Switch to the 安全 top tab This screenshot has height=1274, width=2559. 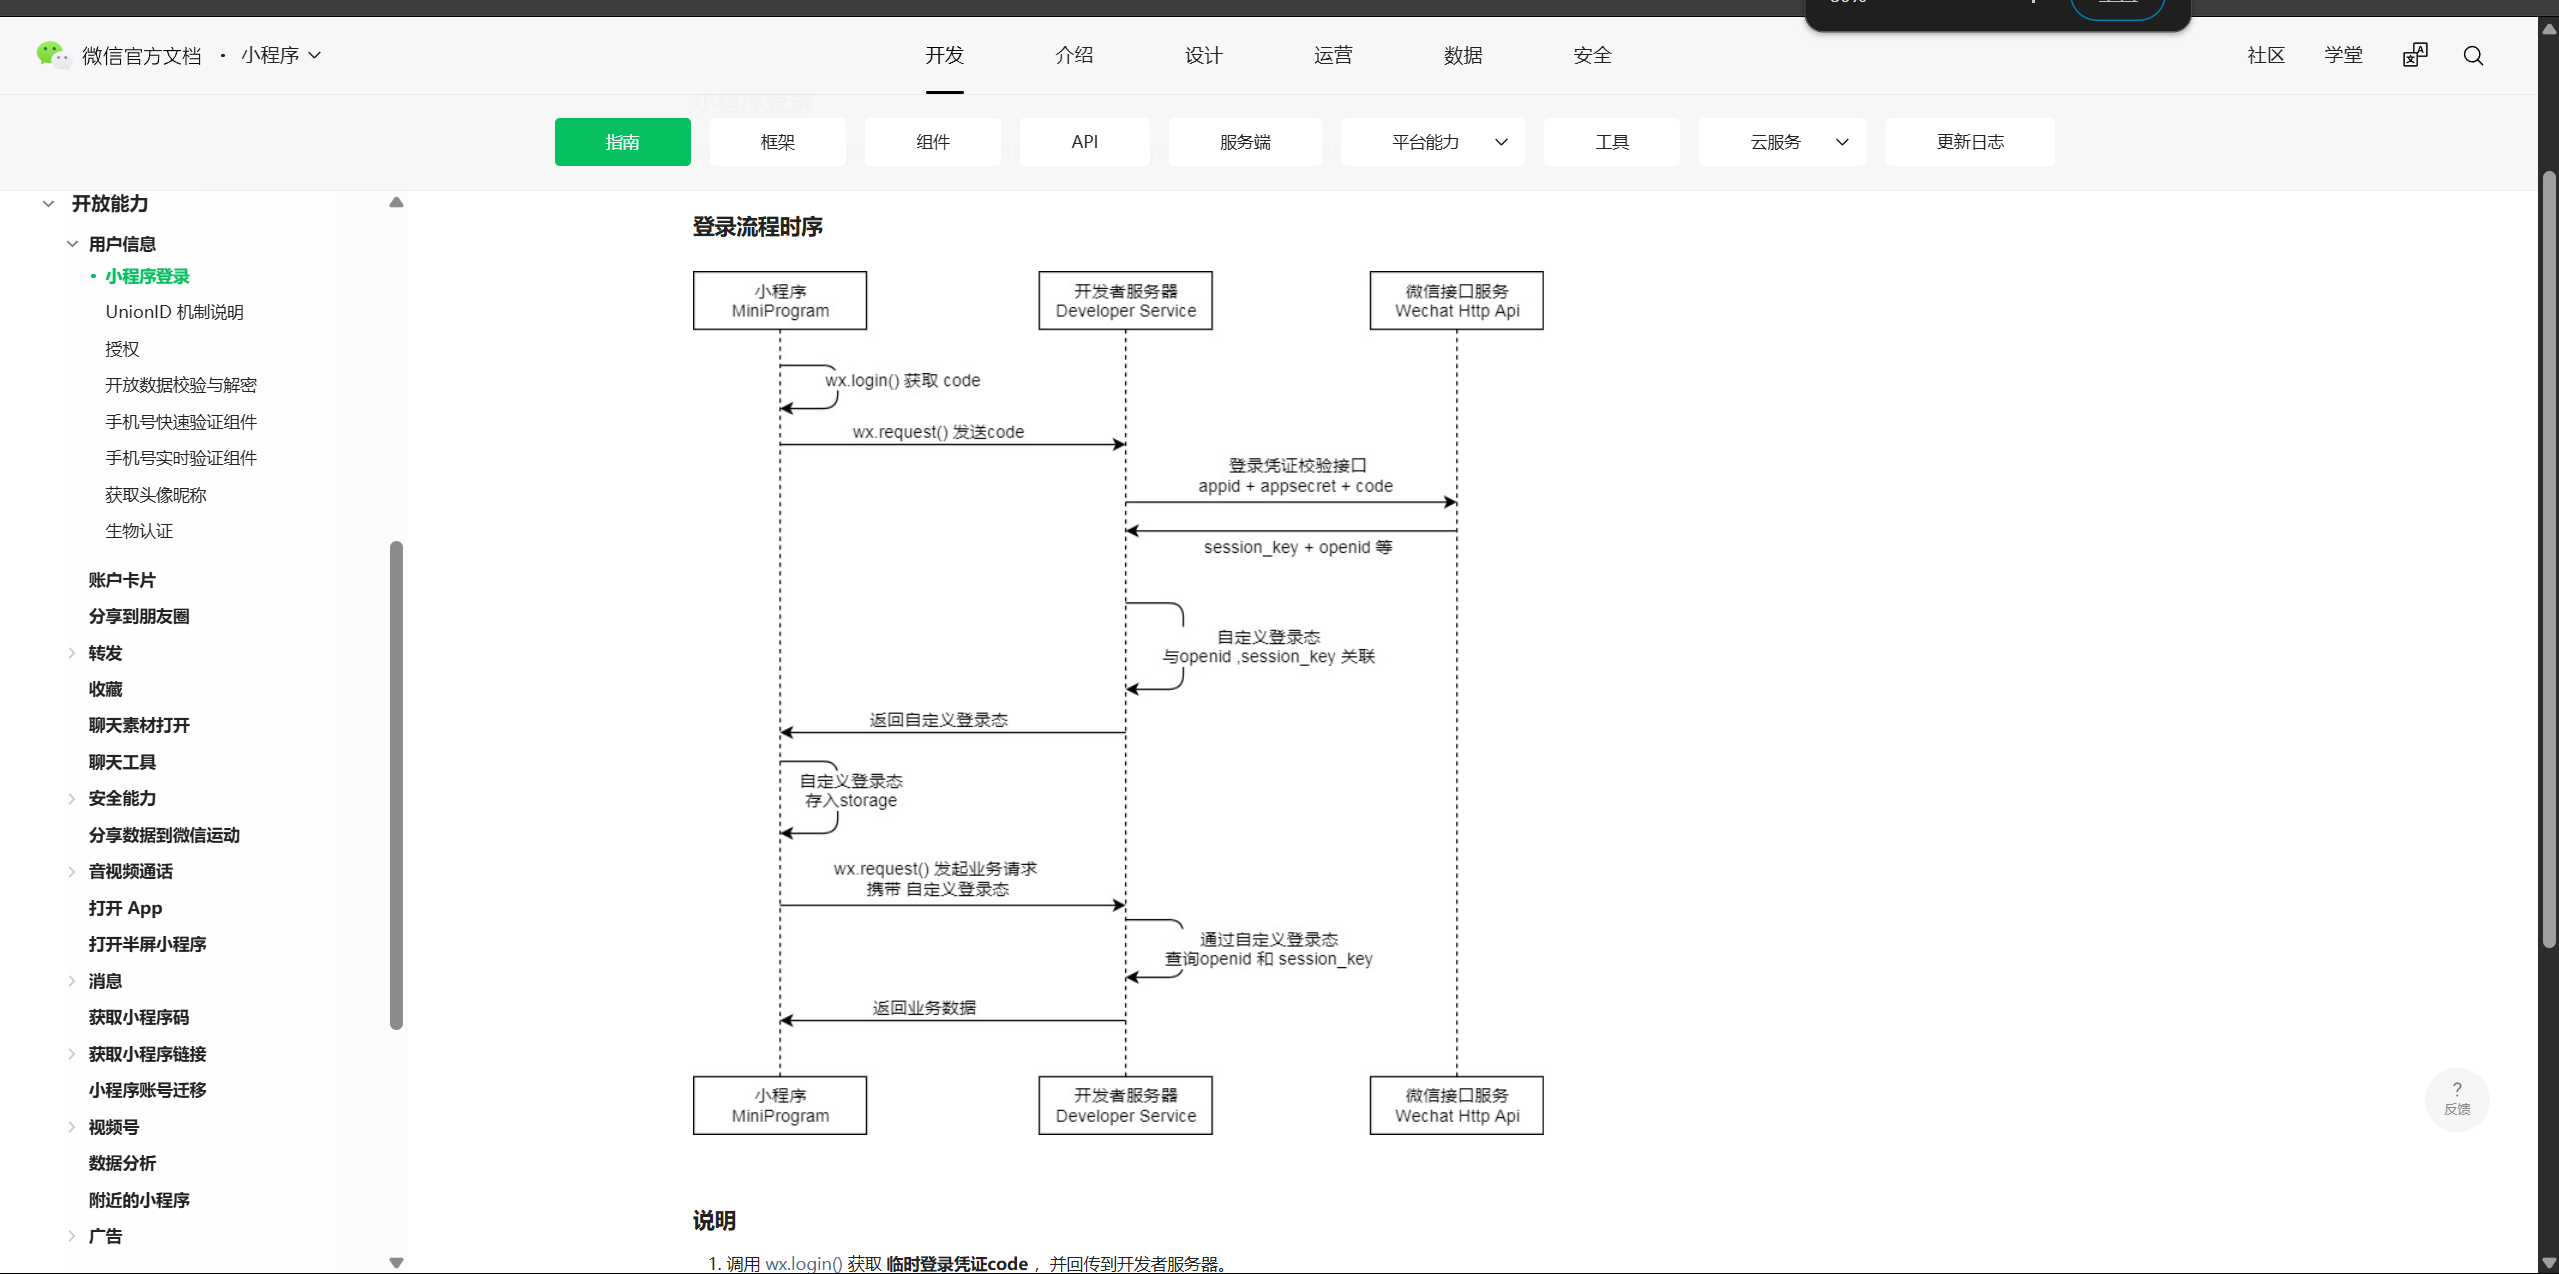click(x=1592, y=55)
